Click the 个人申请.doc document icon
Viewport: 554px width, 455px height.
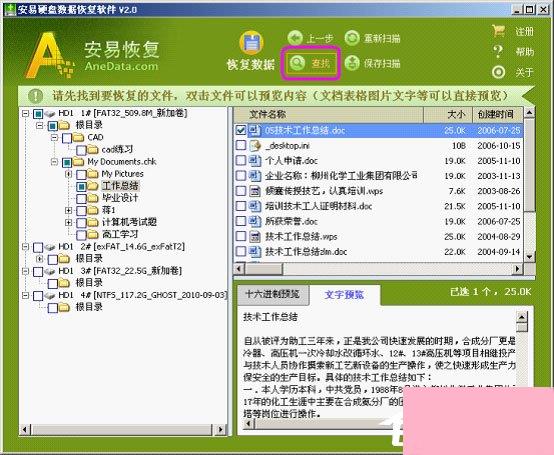tap(255, 160)
